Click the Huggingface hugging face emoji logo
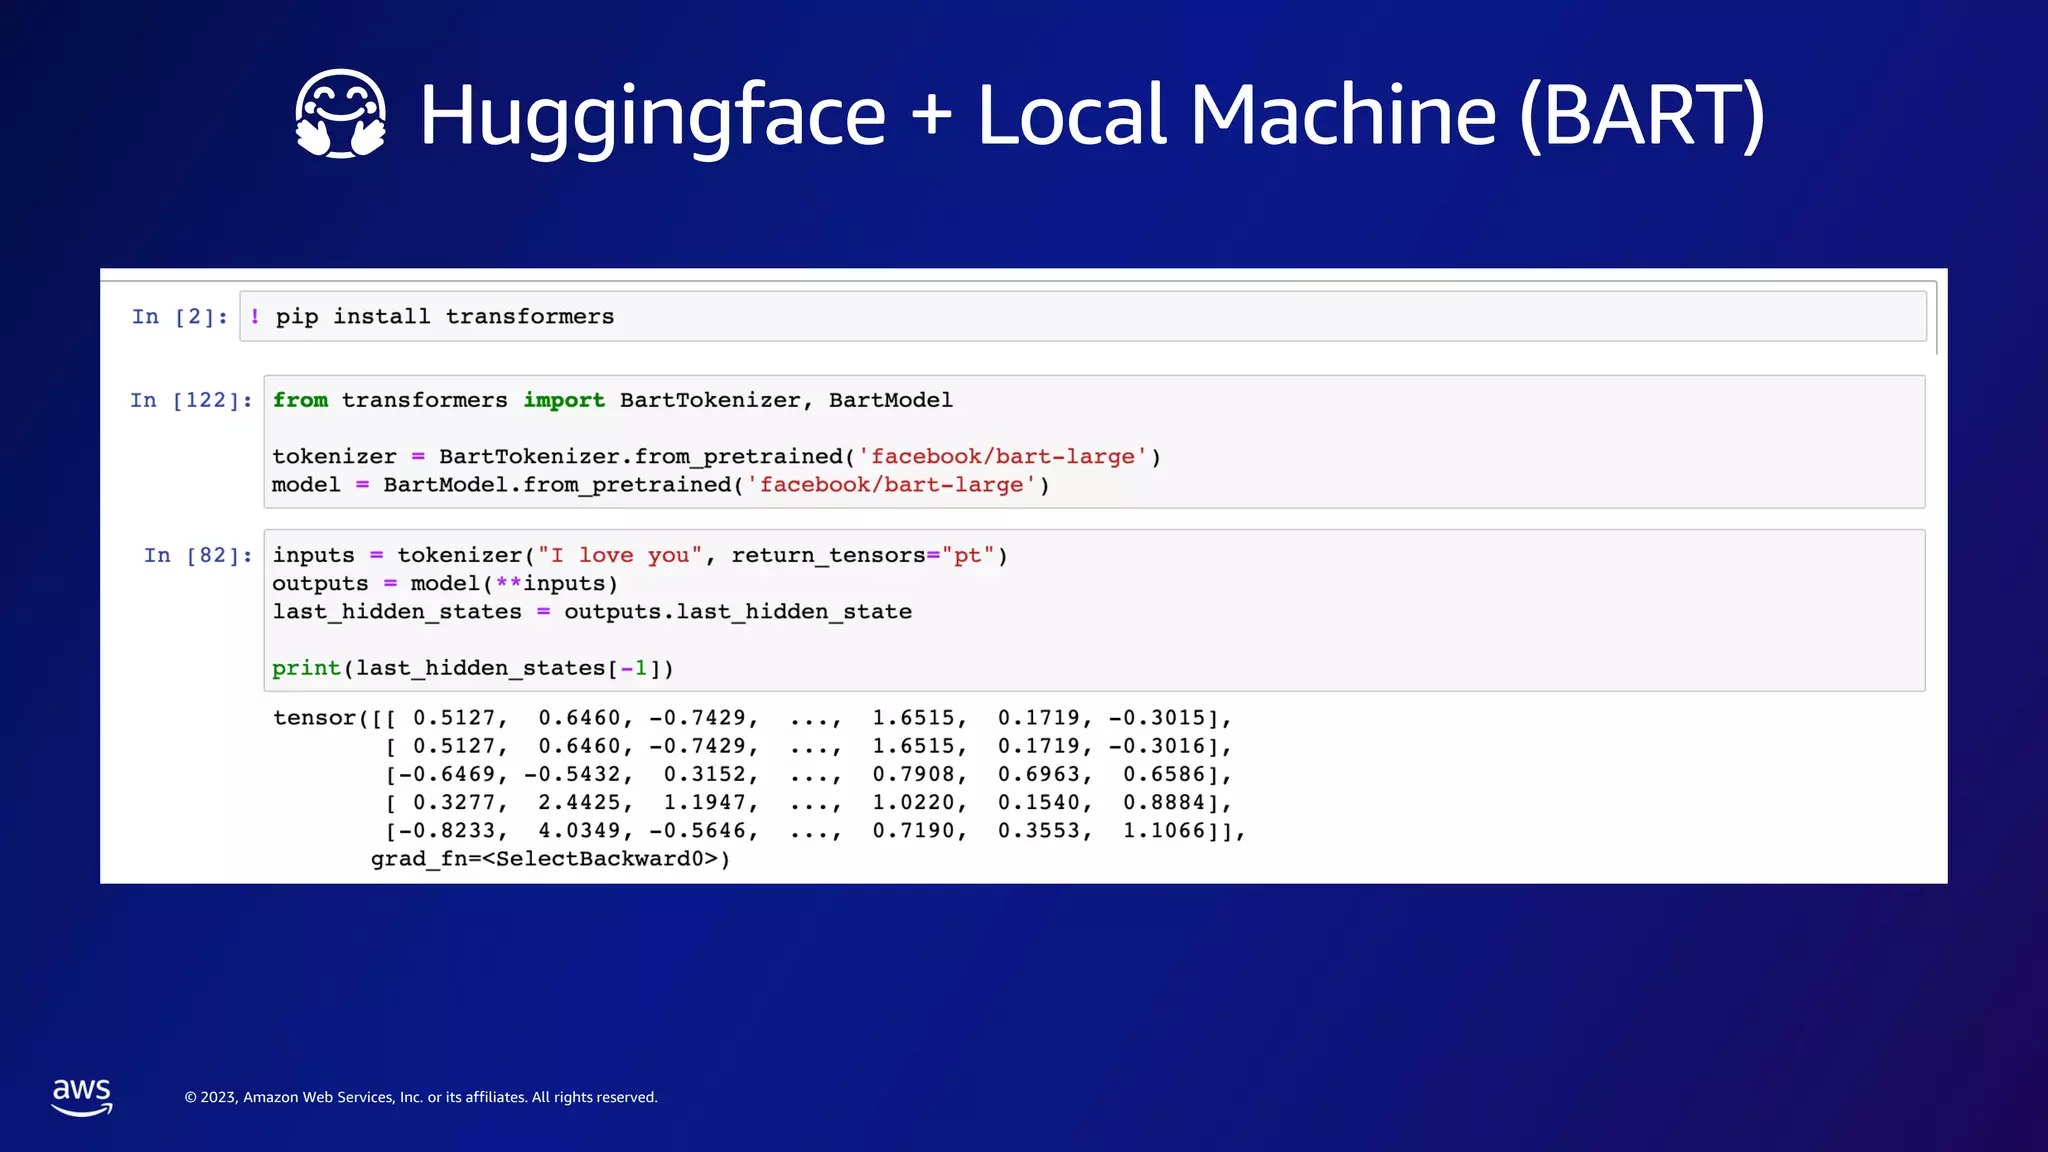 [340, 114]
